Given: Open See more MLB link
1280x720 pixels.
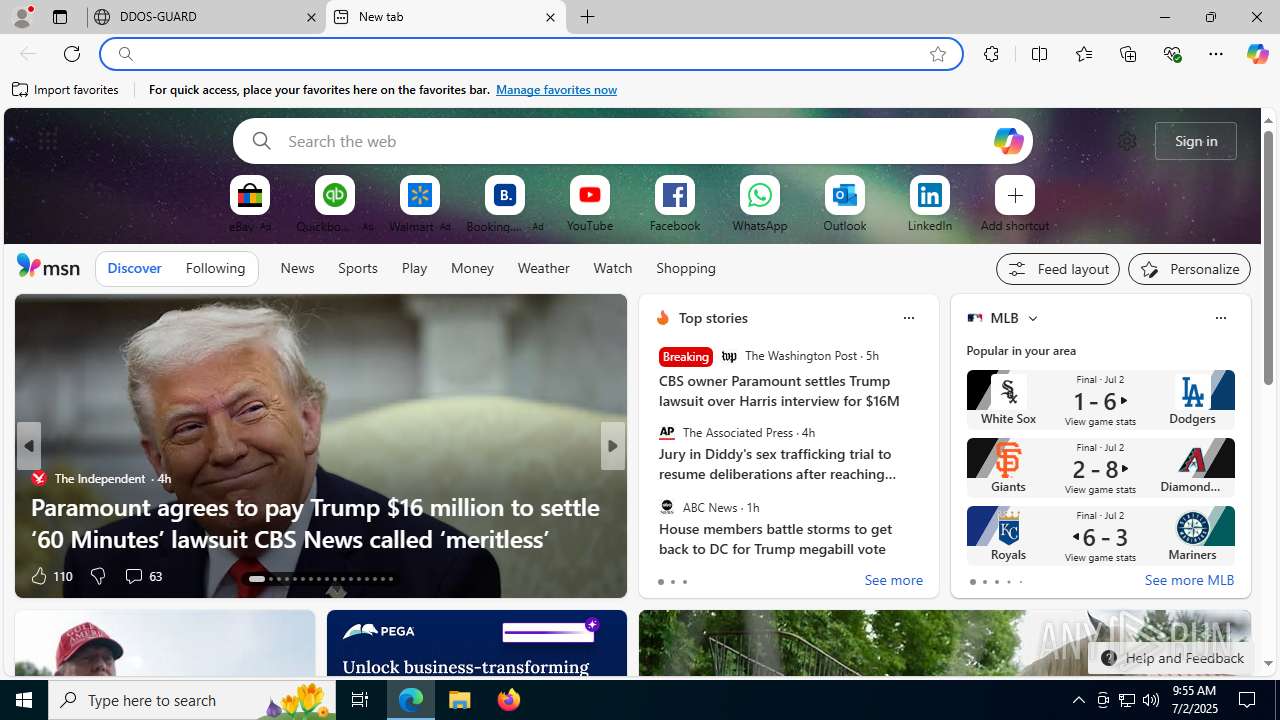Looking at the screenshot, I should [x=1189, y=581].
